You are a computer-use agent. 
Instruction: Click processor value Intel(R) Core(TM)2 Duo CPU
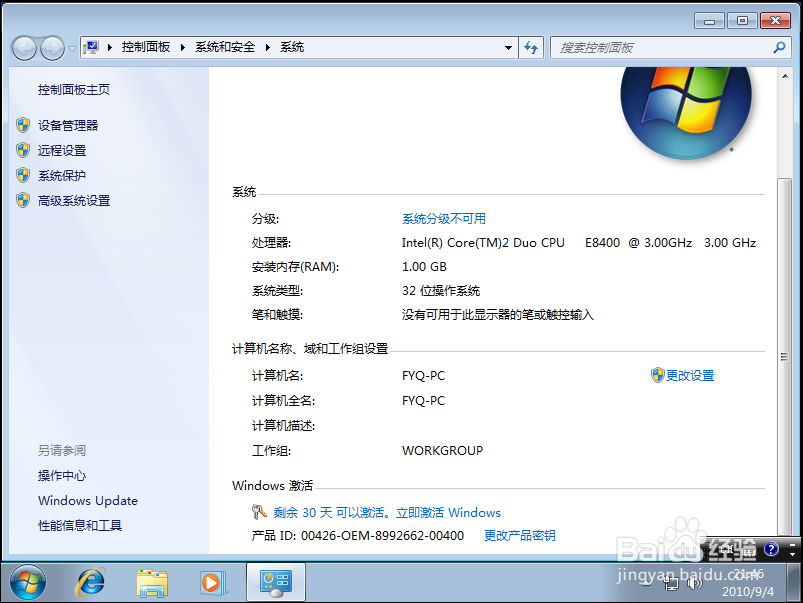(483, 243)
